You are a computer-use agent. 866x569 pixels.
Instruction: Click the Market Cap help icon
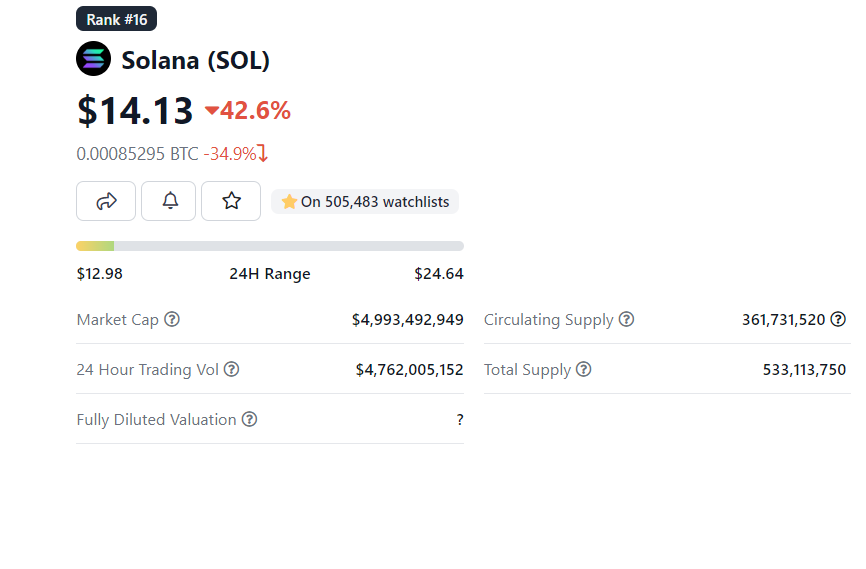coord(172,320)
